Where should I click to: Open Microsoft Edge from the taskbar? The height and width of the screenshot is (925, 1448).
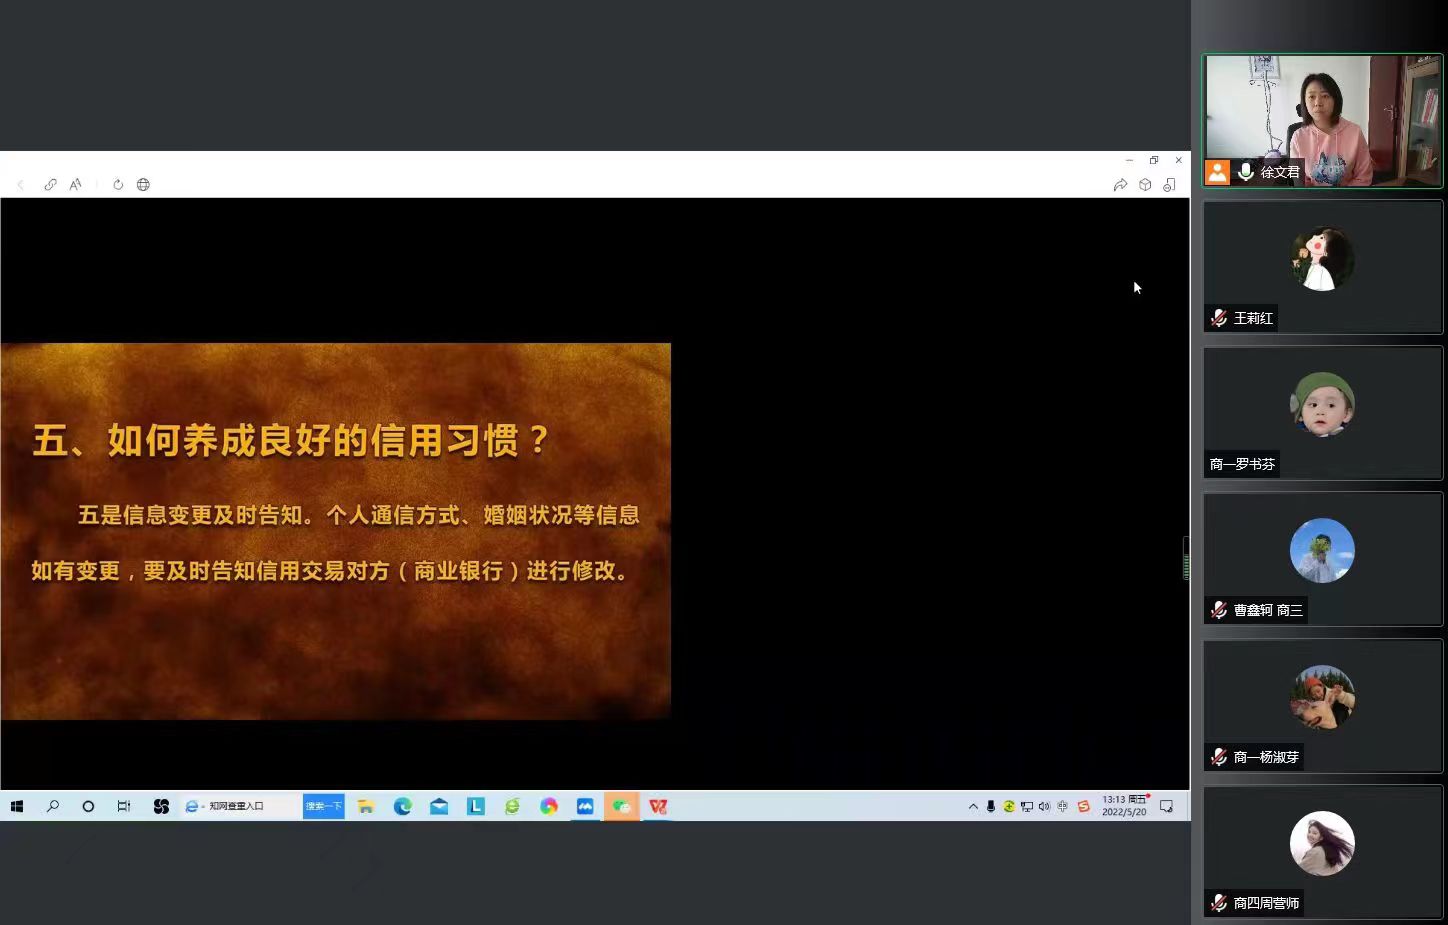(403, 807)
